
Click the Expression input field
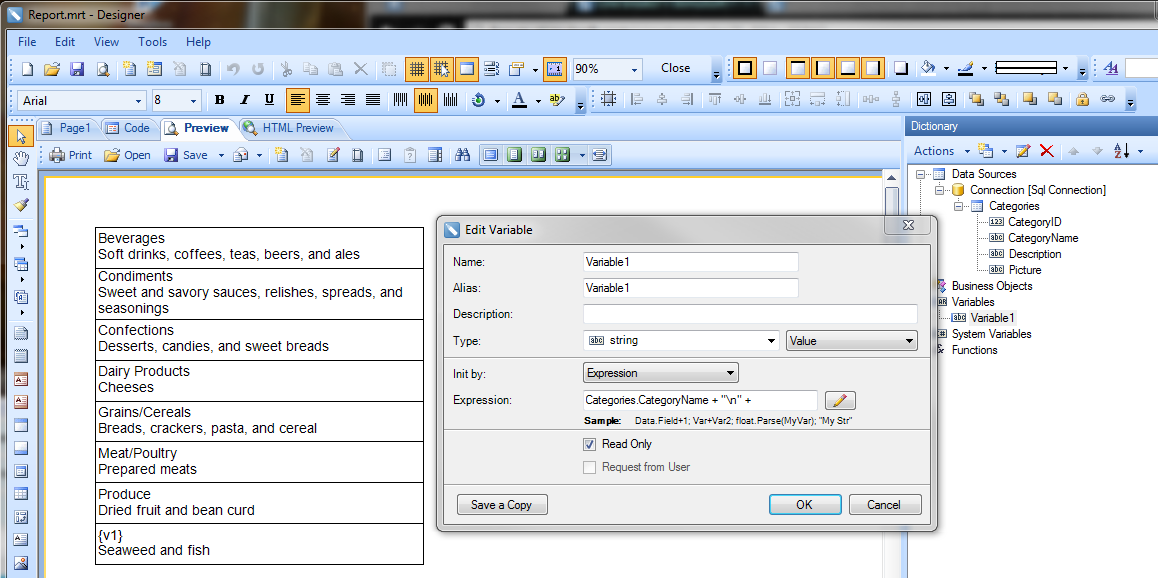pyautogui.click(x=700, y=400)
